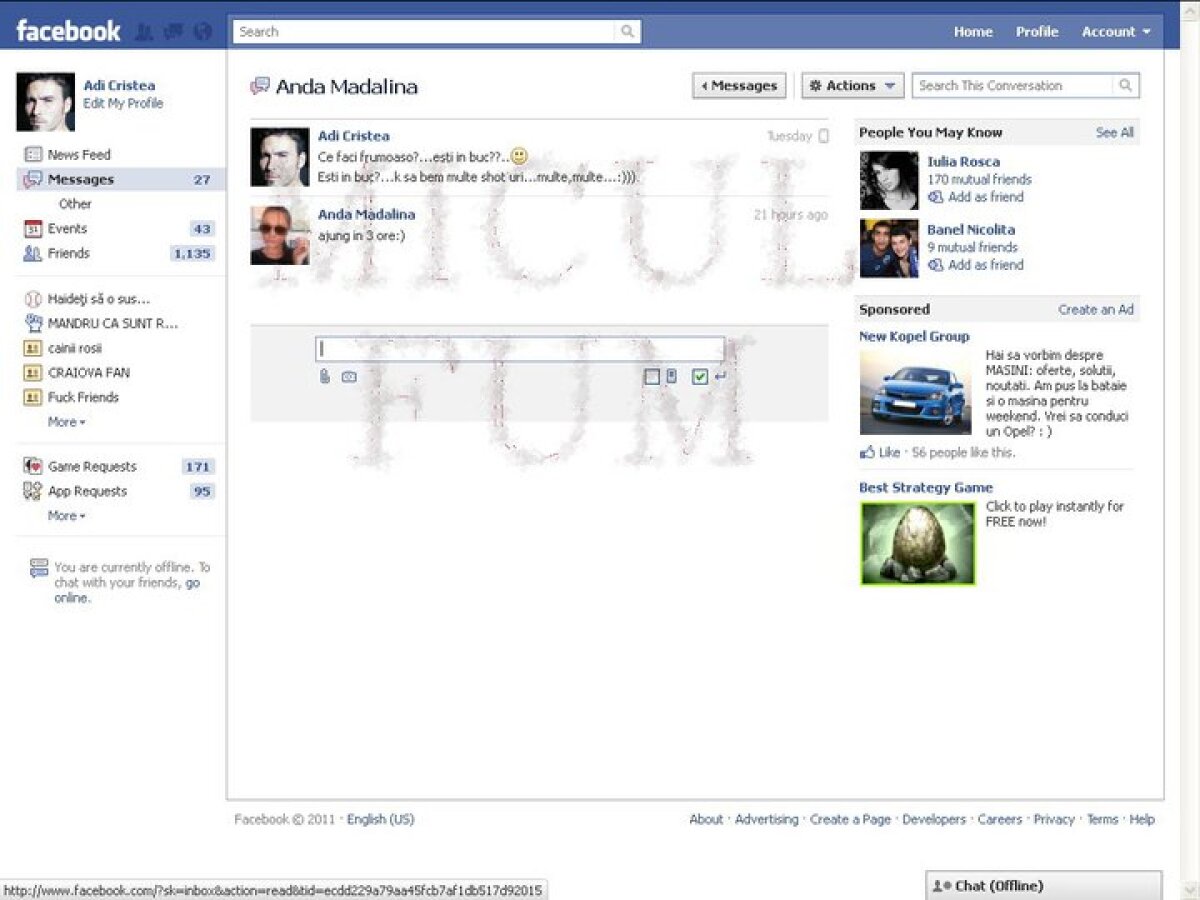Select the Messages icon in the sidebar
This screenshot has height=900, width=1200.
pos(33,179)
